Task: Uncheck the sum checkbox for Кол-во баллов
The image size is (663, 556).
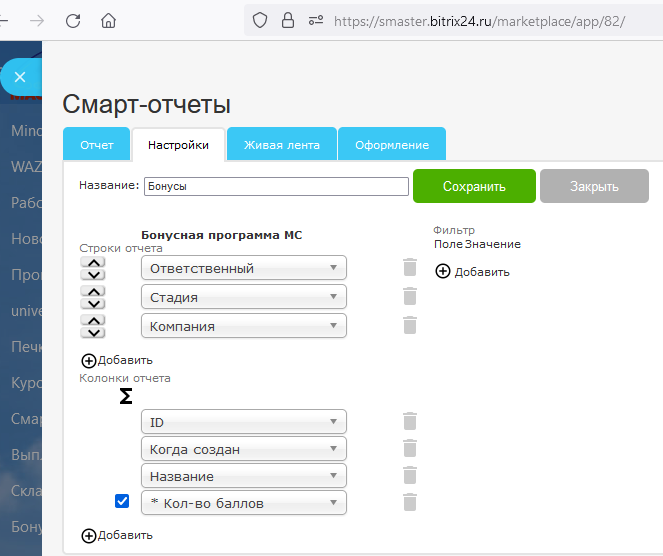Action: [123, 502]
